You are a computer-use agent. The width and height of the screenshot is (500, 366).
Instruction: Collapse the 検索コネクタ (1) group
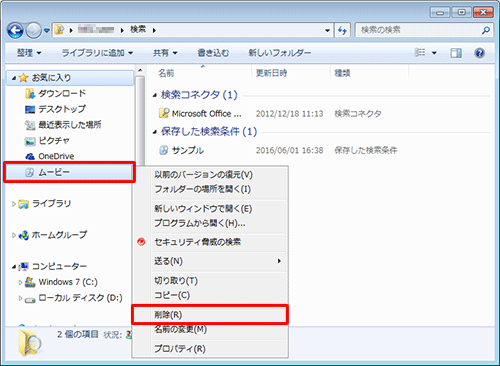pos(155,96)
